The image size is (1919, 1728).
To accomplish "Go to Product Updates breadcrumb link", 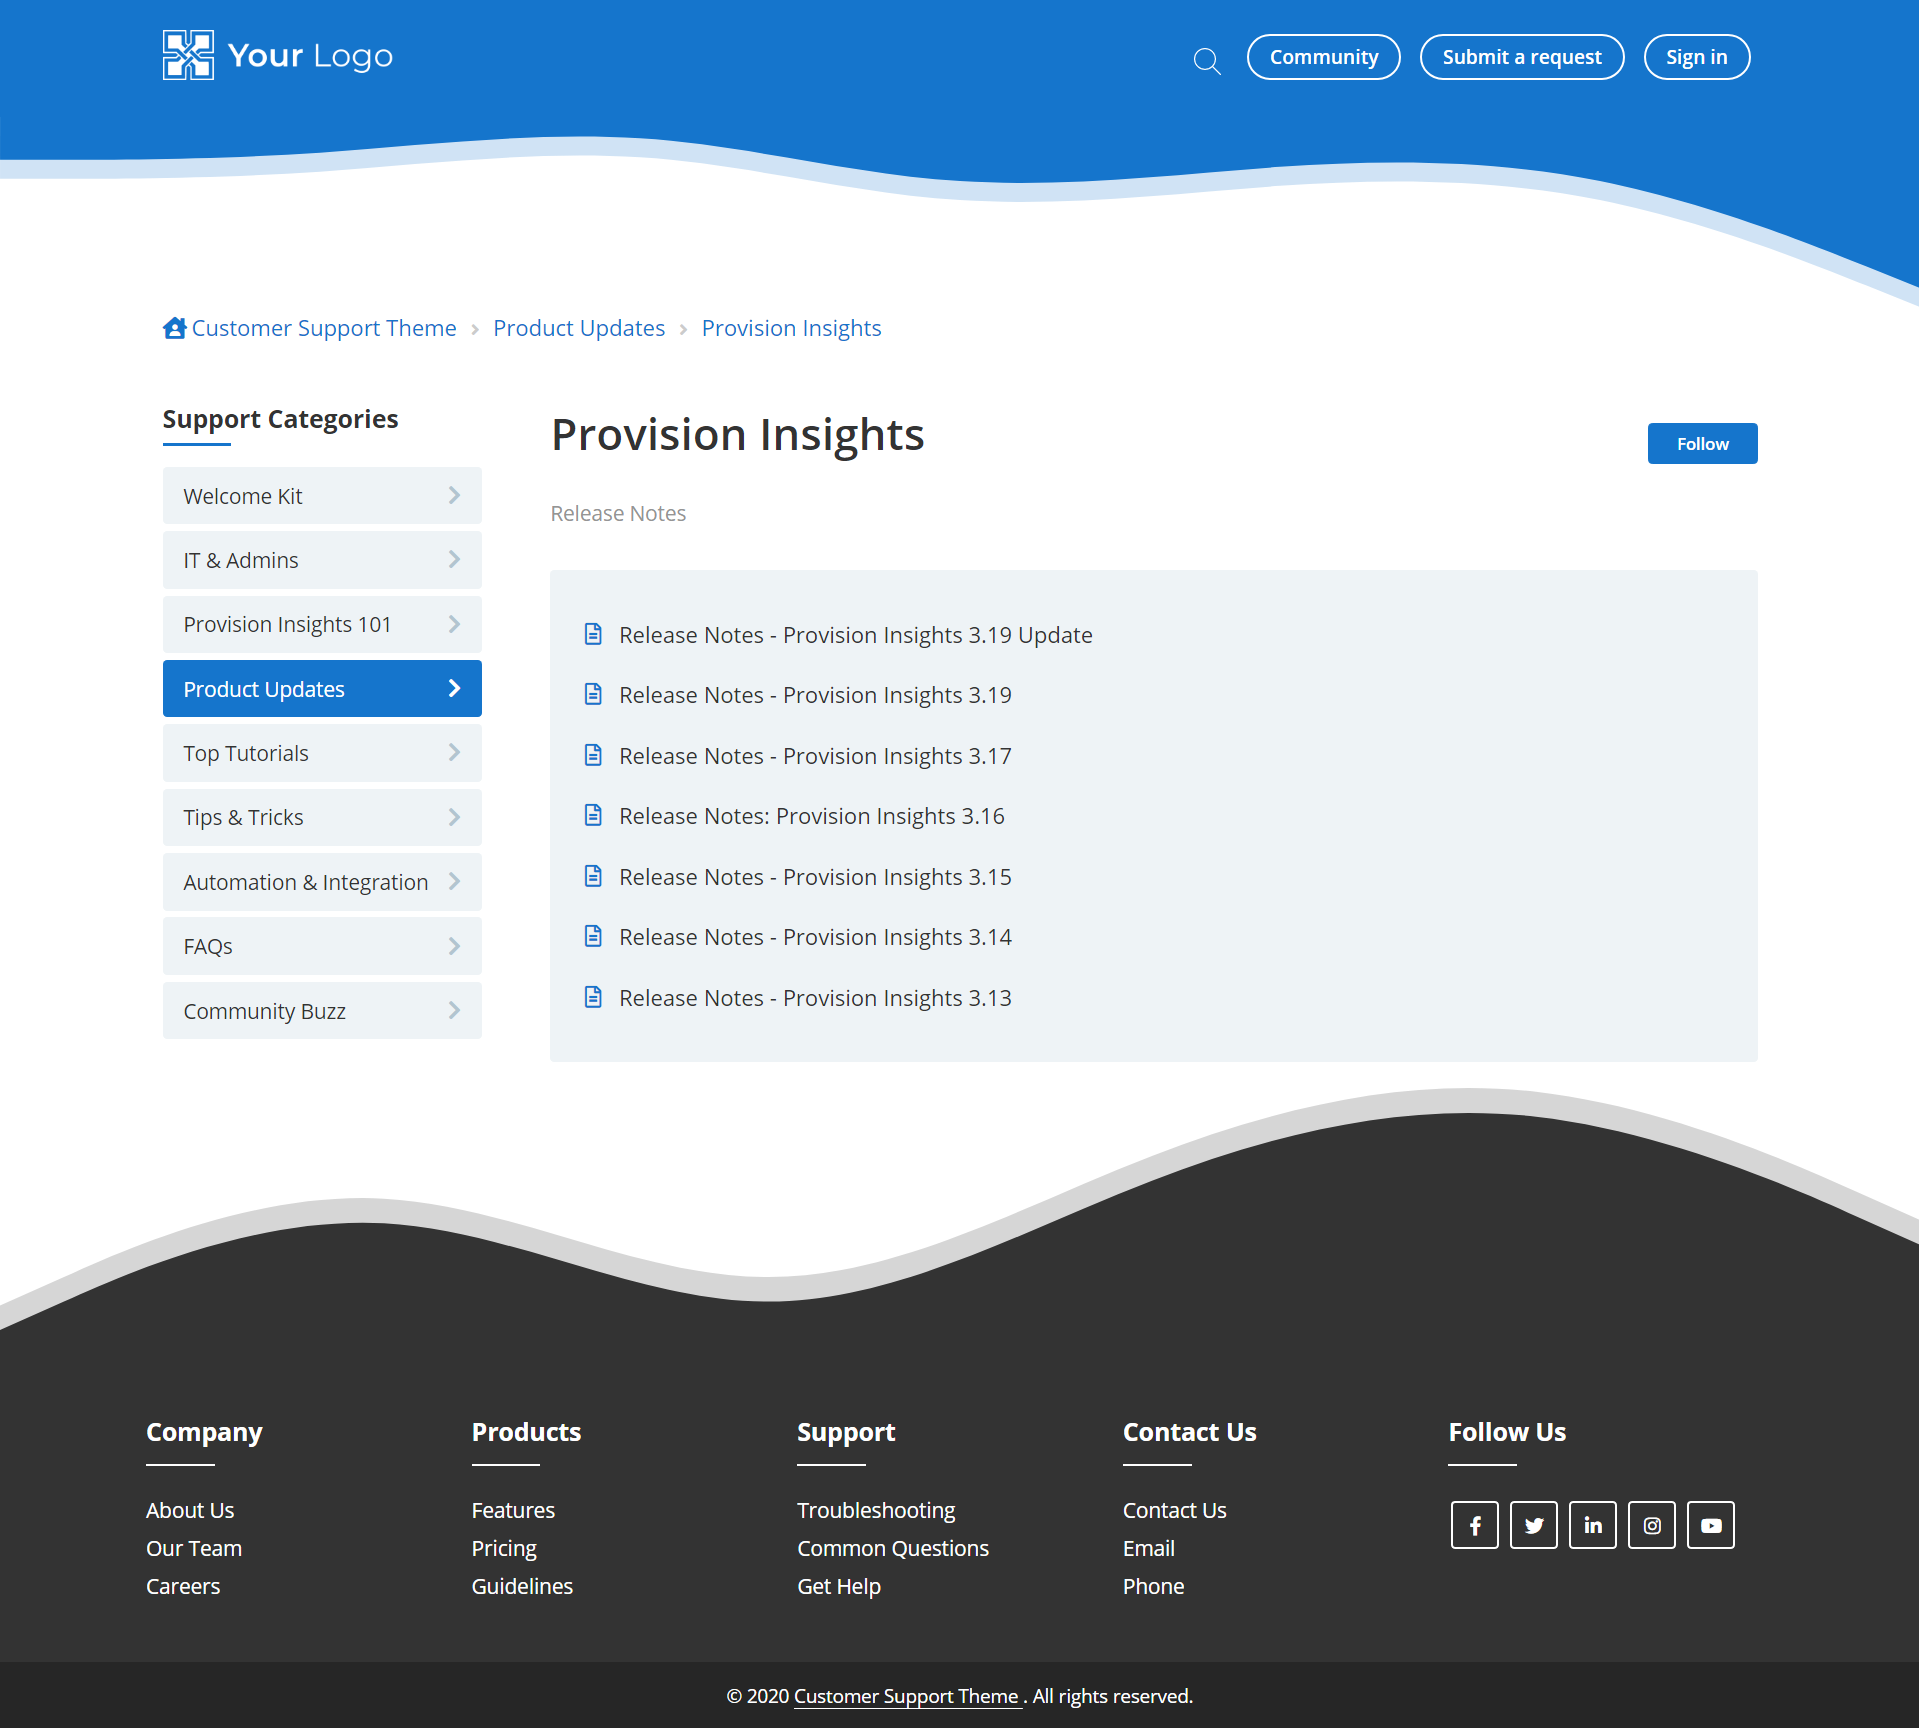I will (x=578, y=328).
